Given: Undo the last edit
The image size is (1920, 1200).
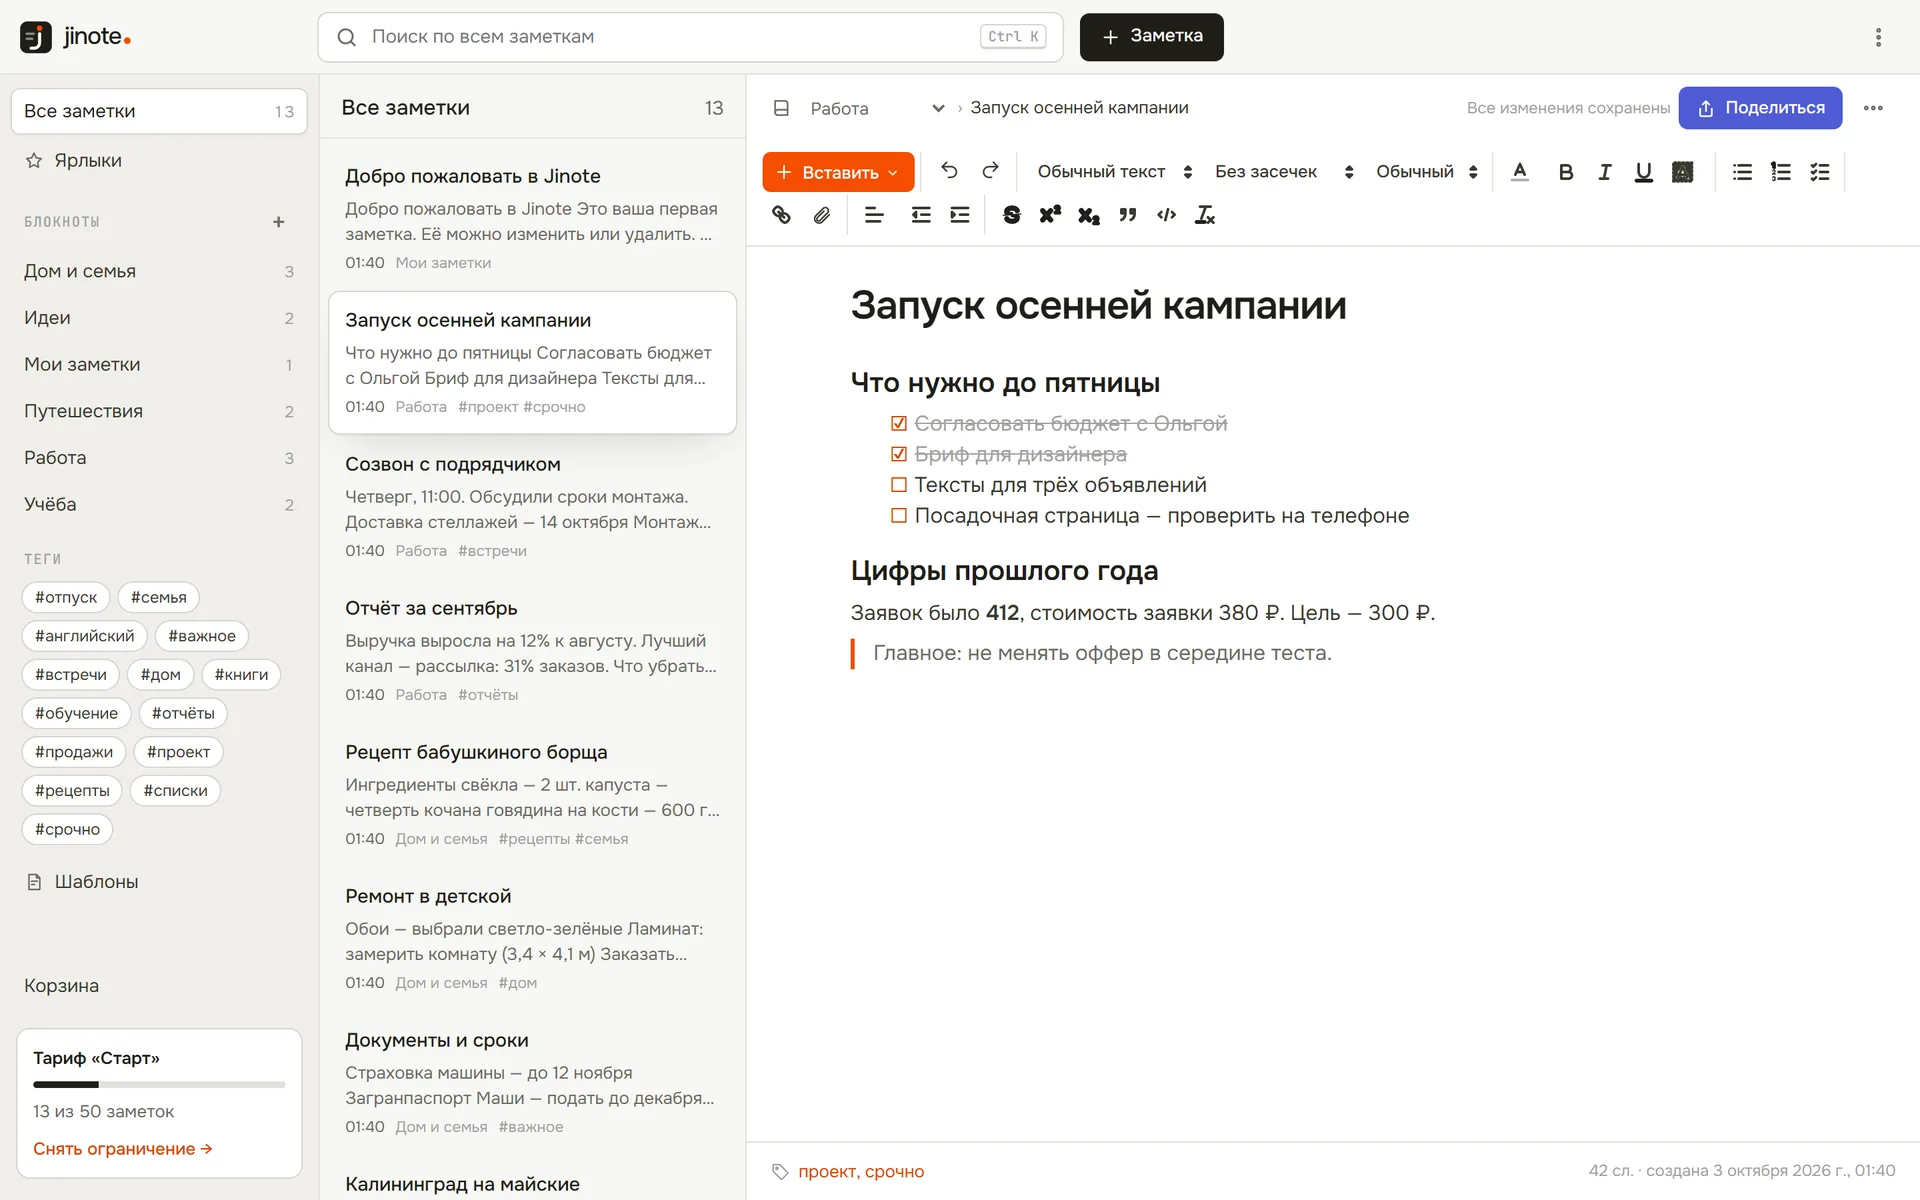Looking at the screenshot, I should click(949, 171).
